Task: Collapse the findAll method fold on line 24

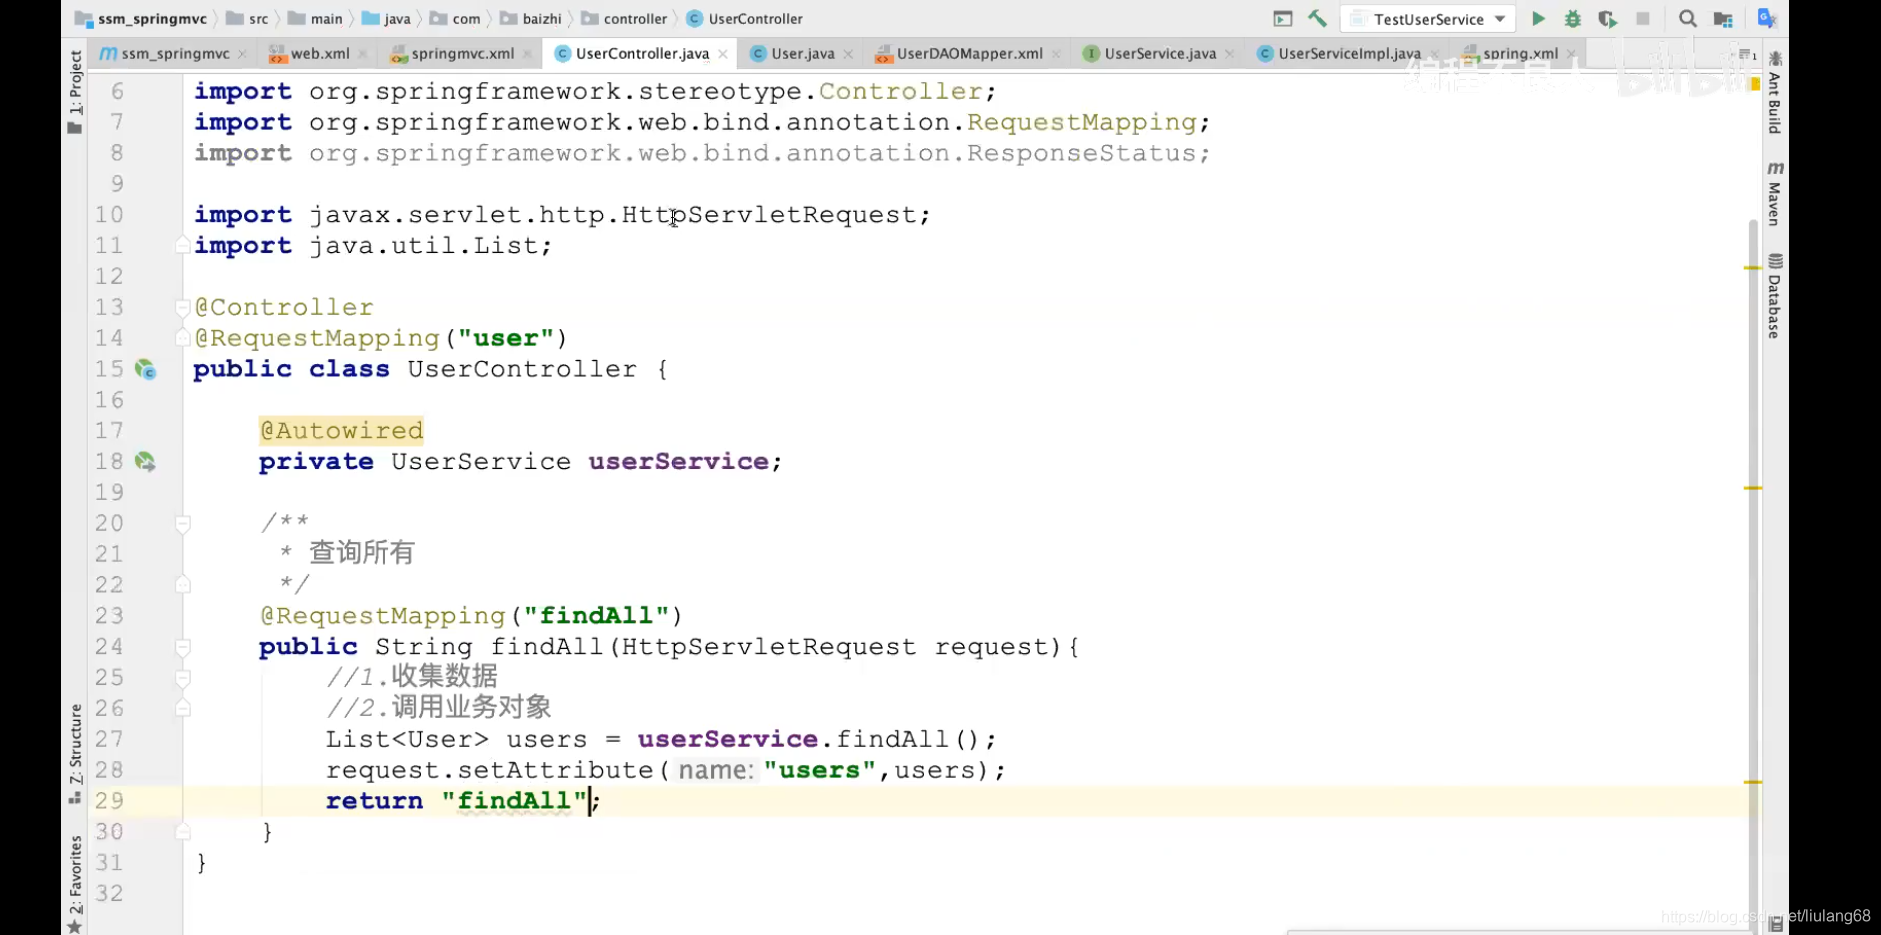Action: pyautogui.click(x=182, y=647)
